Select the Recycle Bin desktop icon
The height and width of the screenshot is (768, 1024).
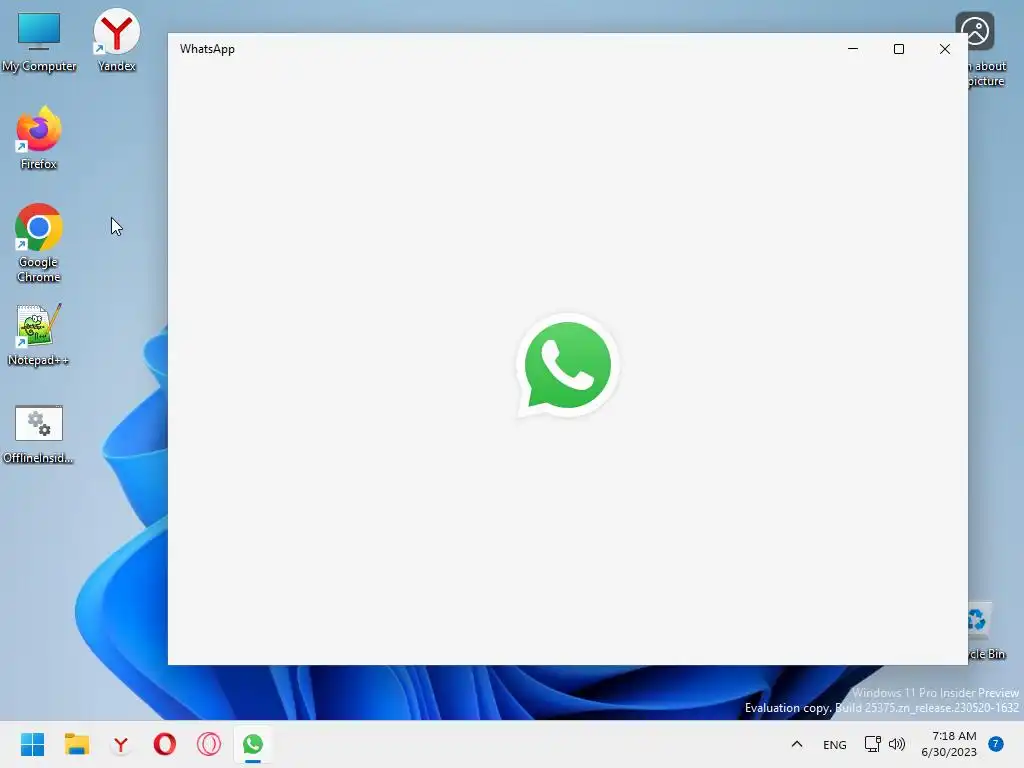click(x=986, y=631)
